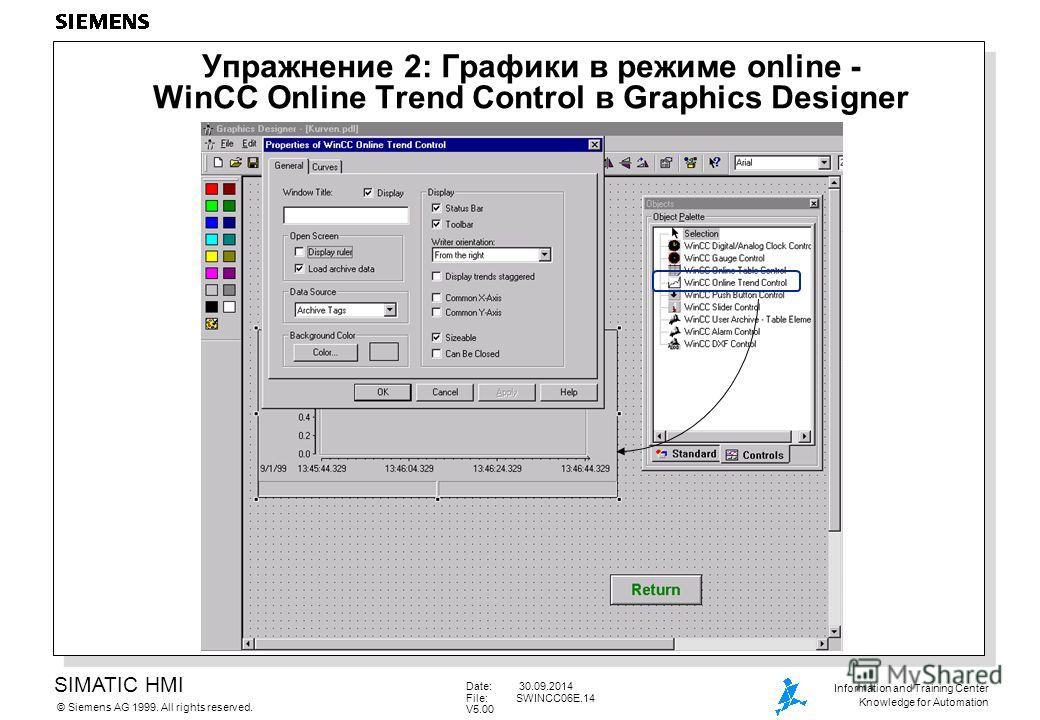Switch to the Standard palette tab
Image resolution: width=1040 pixels, height=720 pixels.
coord(686,454)
